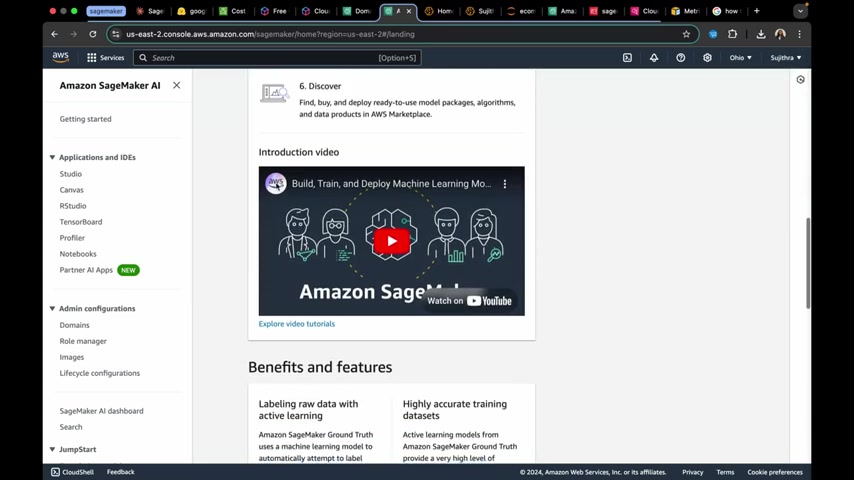
Task: Open the settings gear in AWS header
Action: click(707, 57)
